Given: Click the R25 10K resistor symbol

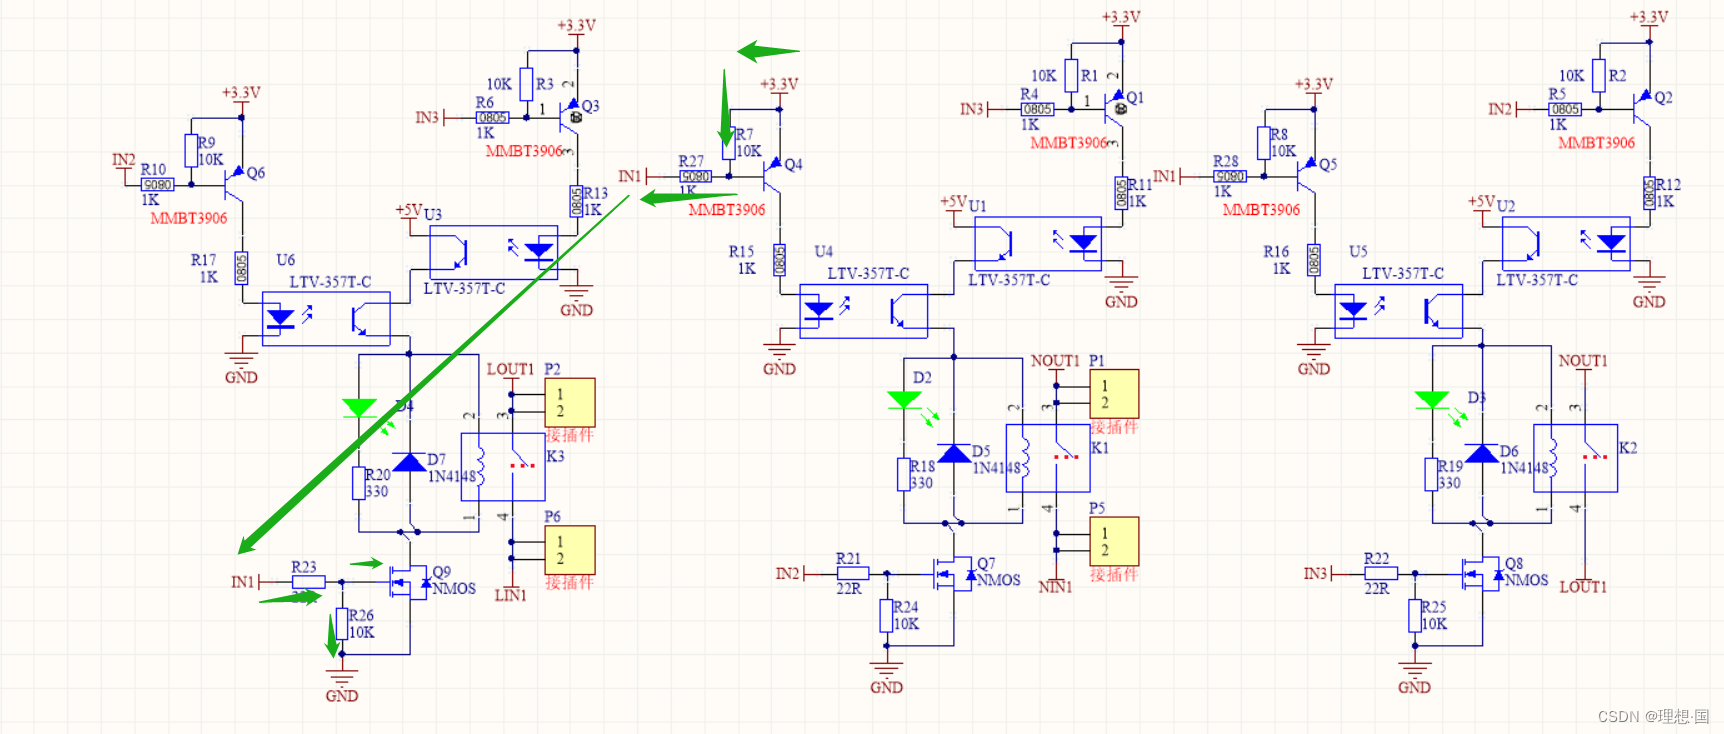Looking at the screenshot, I should click(x=1414, y=616).
